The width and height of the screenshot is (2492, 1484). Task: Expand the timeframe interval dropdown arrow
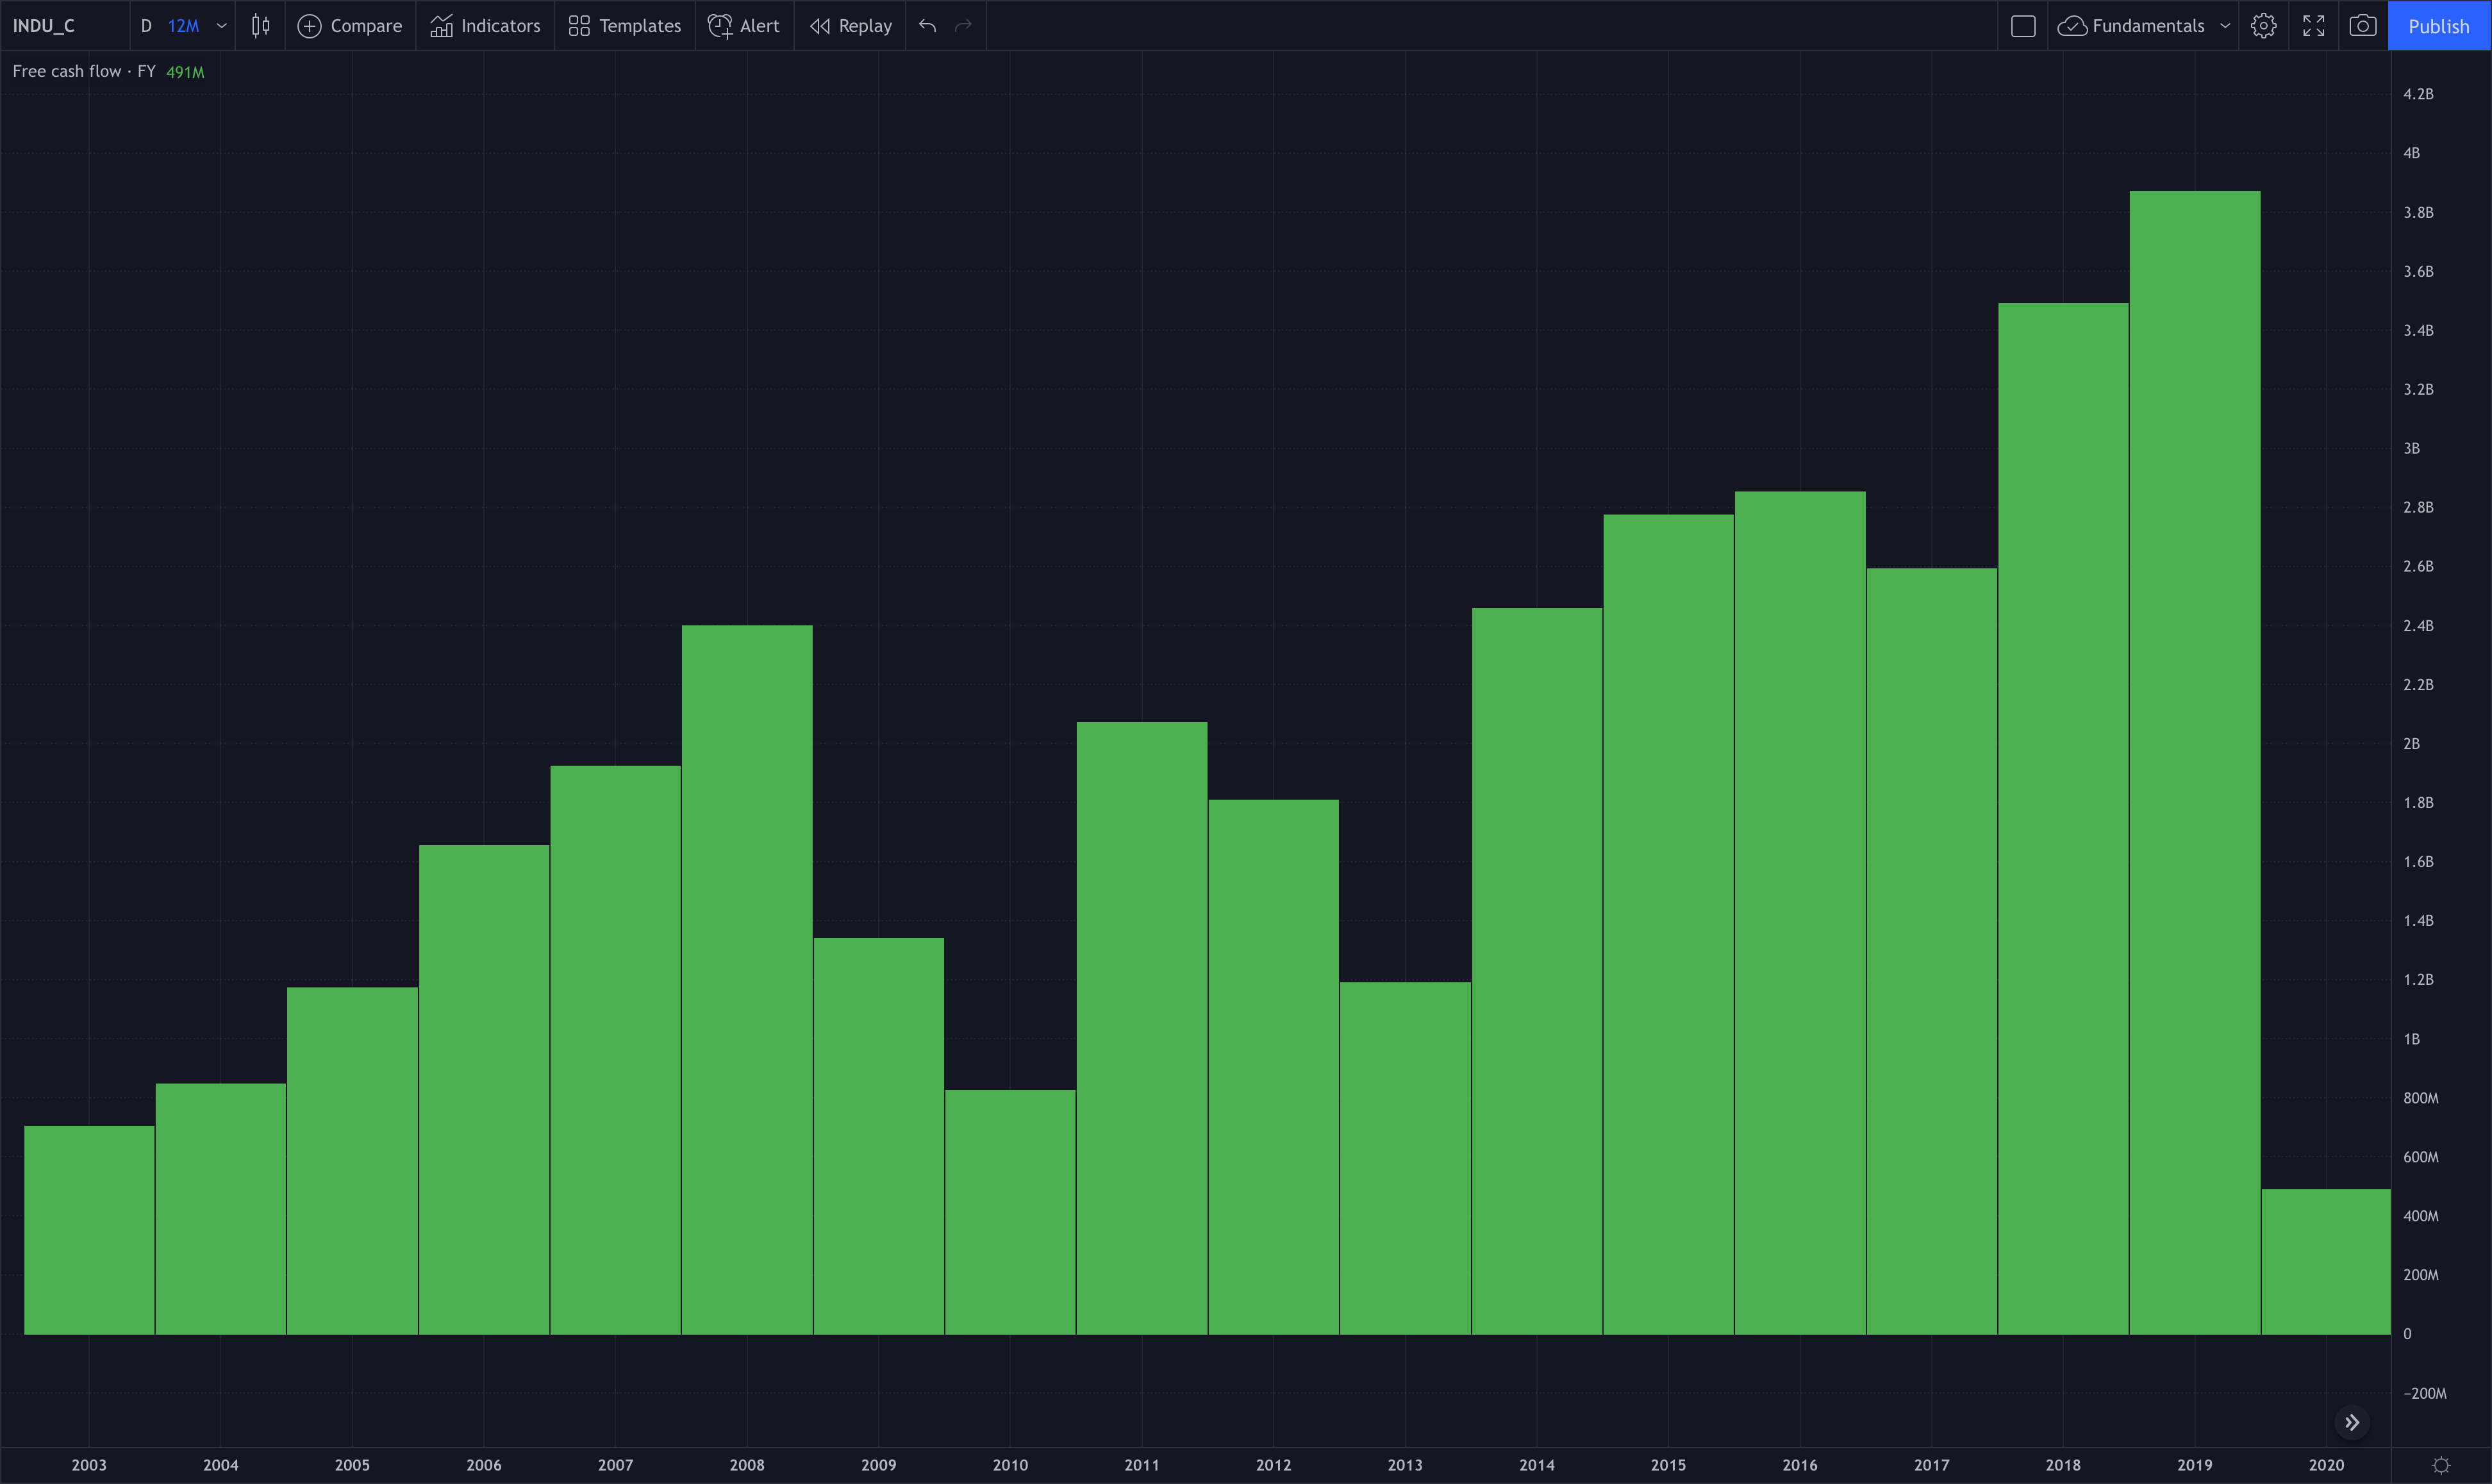click(222, 26)
